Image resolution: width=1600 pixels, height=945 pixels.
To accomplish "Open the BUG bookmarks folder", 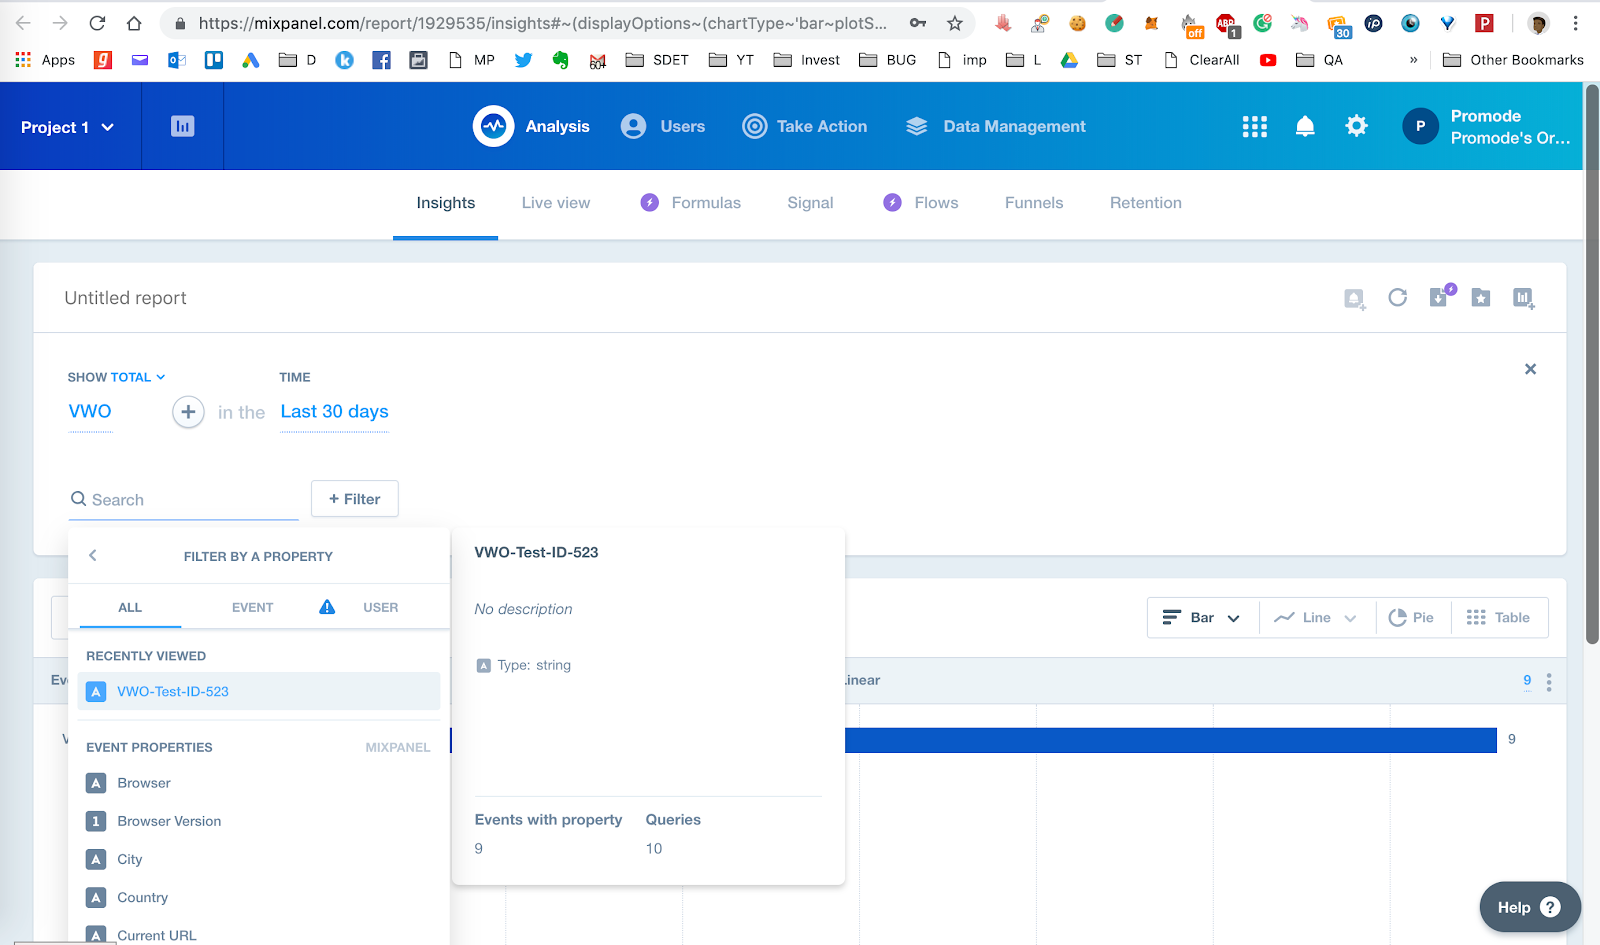I will (x=888, y=60).
